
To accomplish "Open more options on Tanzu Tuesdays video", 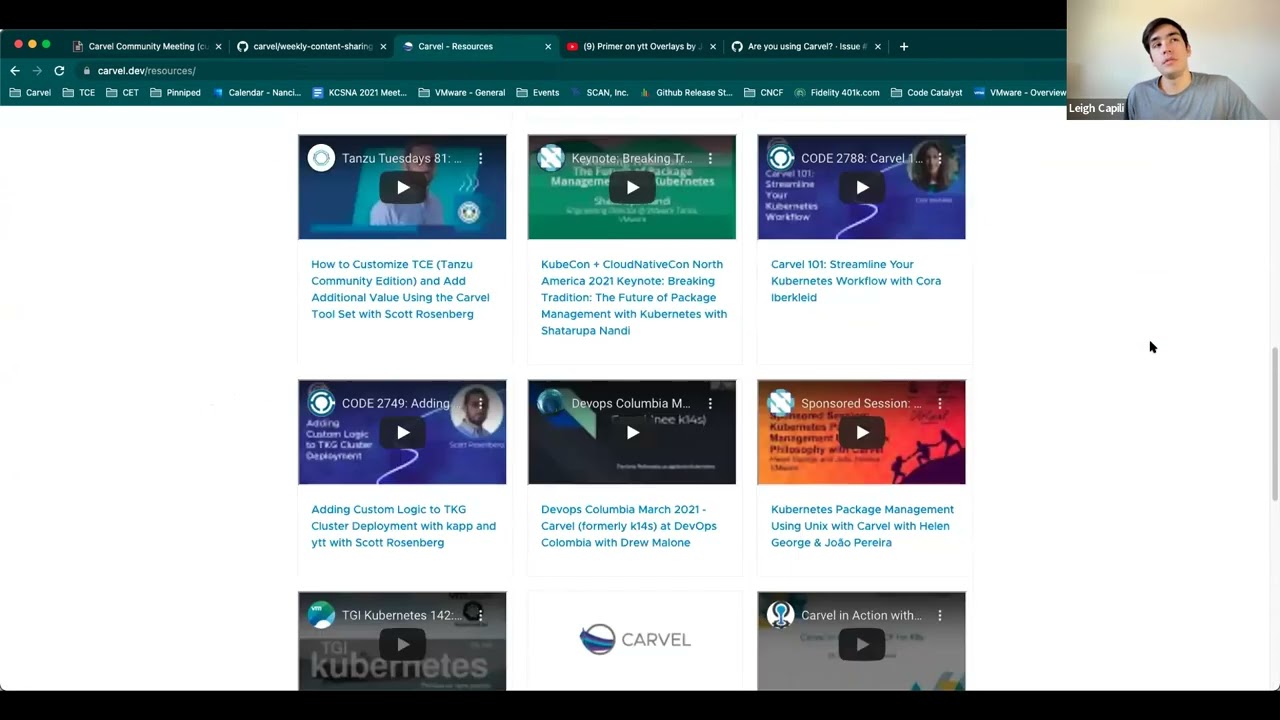I will click(x=480, y=159).
